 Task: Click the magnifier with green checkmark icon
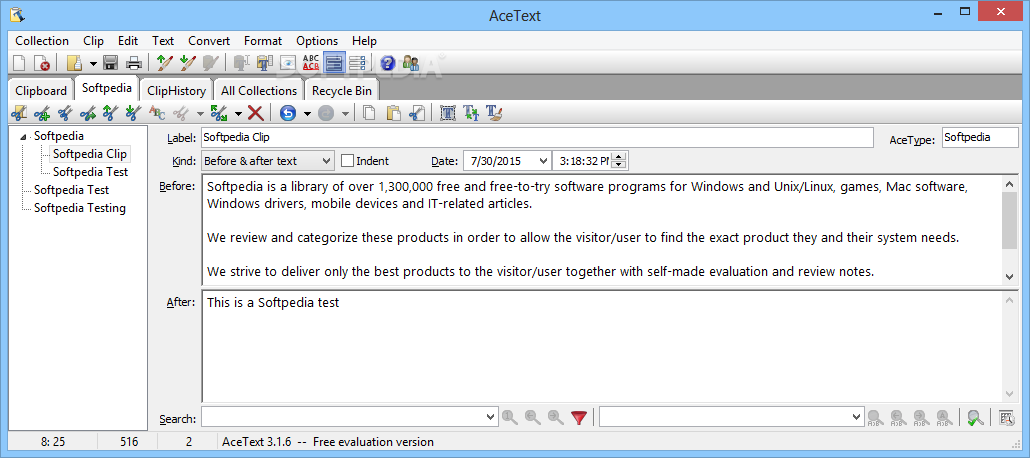tap(975, 417)
